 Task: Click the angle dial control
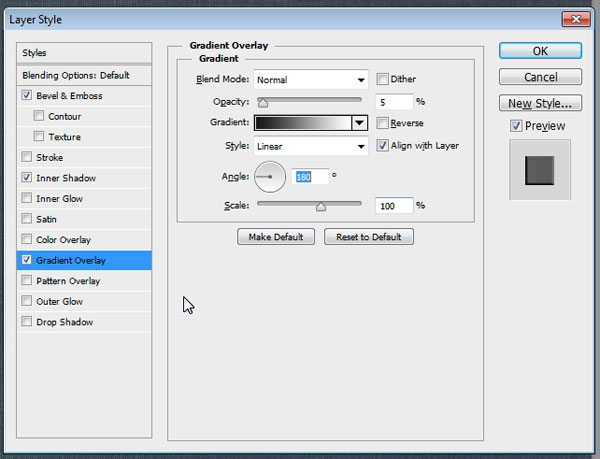point(270,178)
